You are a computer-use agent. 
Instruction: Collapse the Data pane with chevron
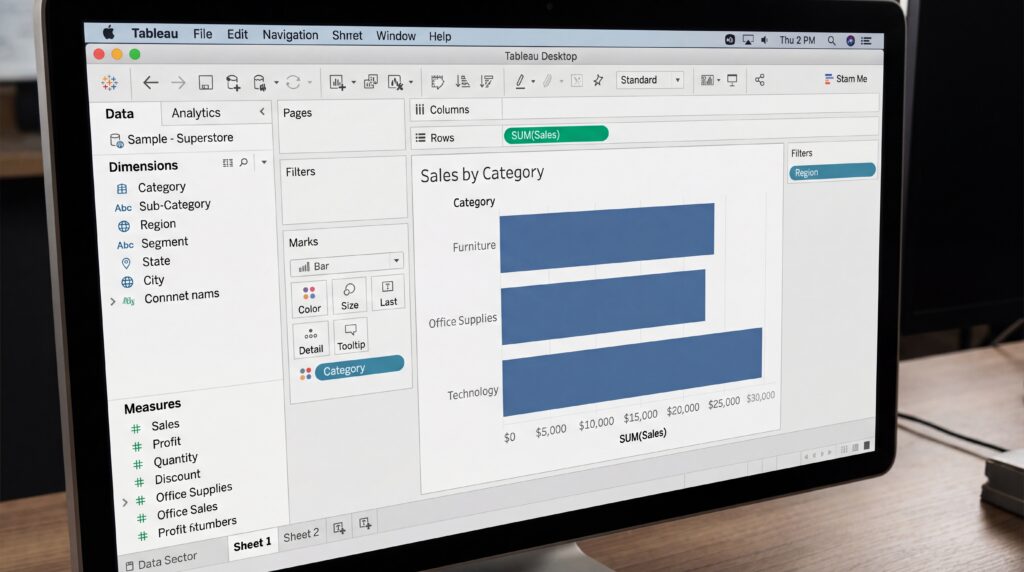coord(262,112)
